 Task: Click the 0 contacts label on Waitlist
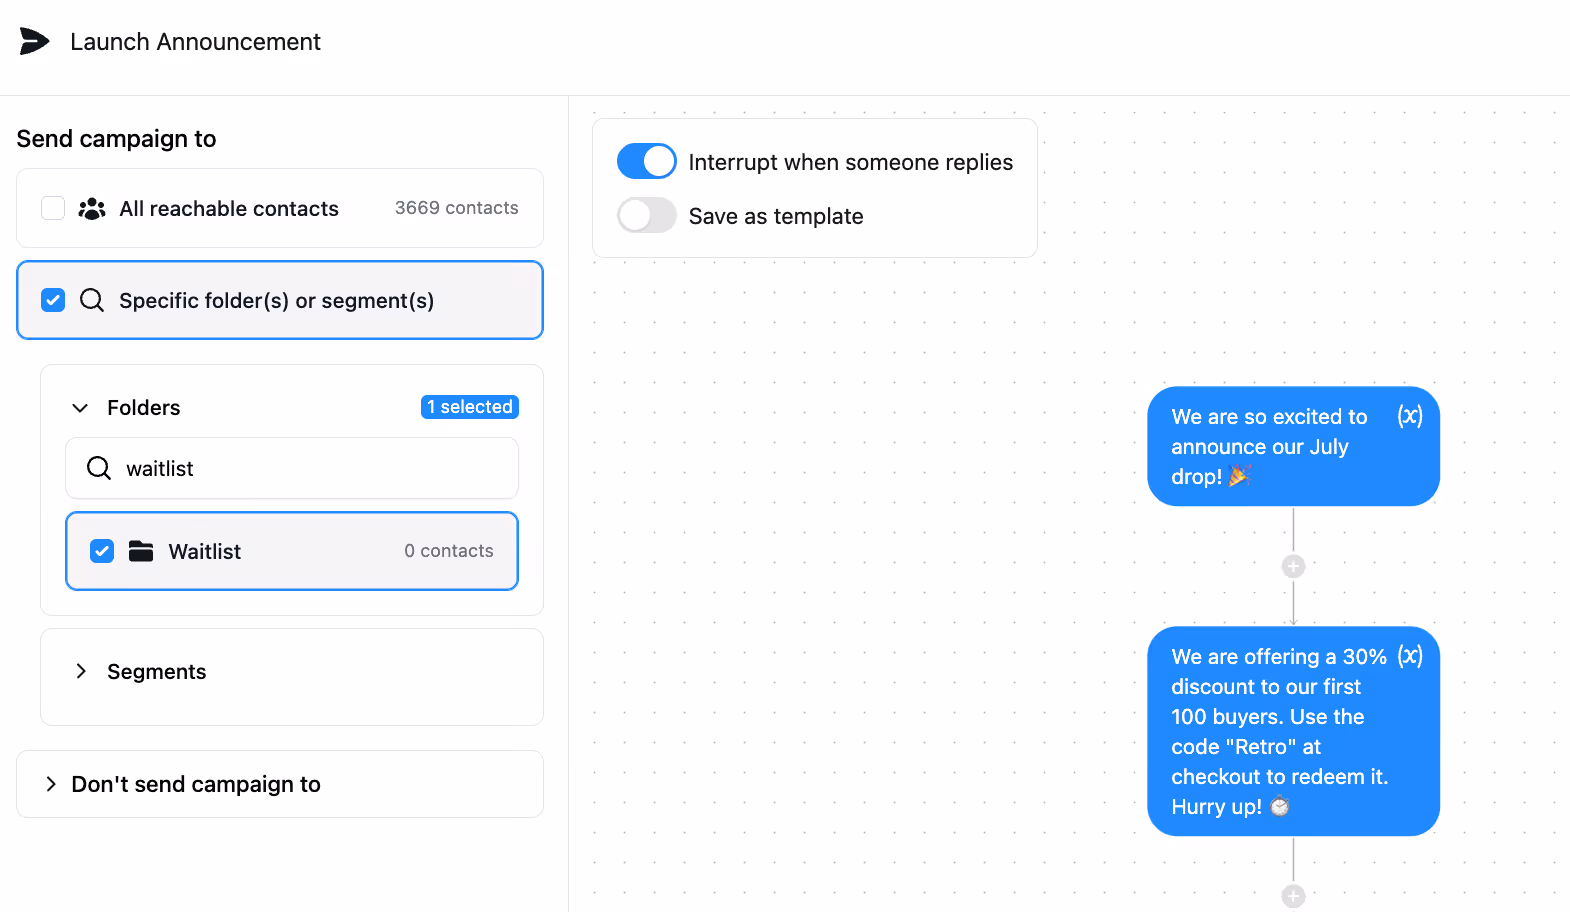[449, 551]
